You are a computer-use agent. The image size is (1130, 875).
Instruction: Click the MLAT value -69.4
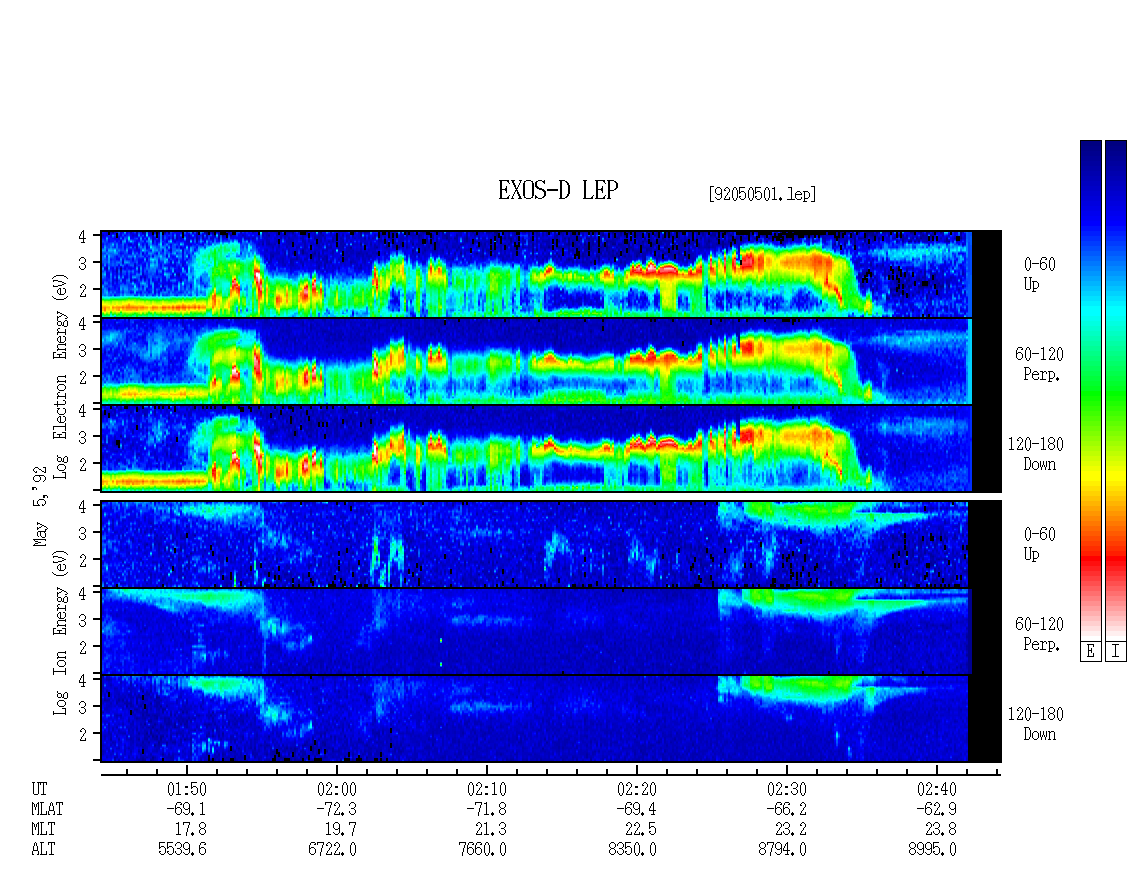coord(636,809)
